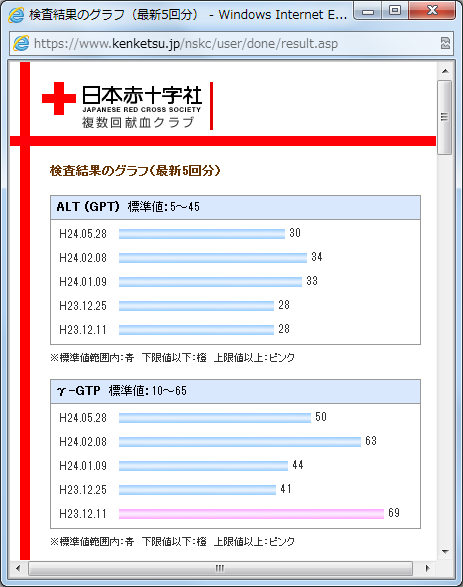Minimize the browser window
The height and width of the screenshot is (587, 463).
(368, 12)
